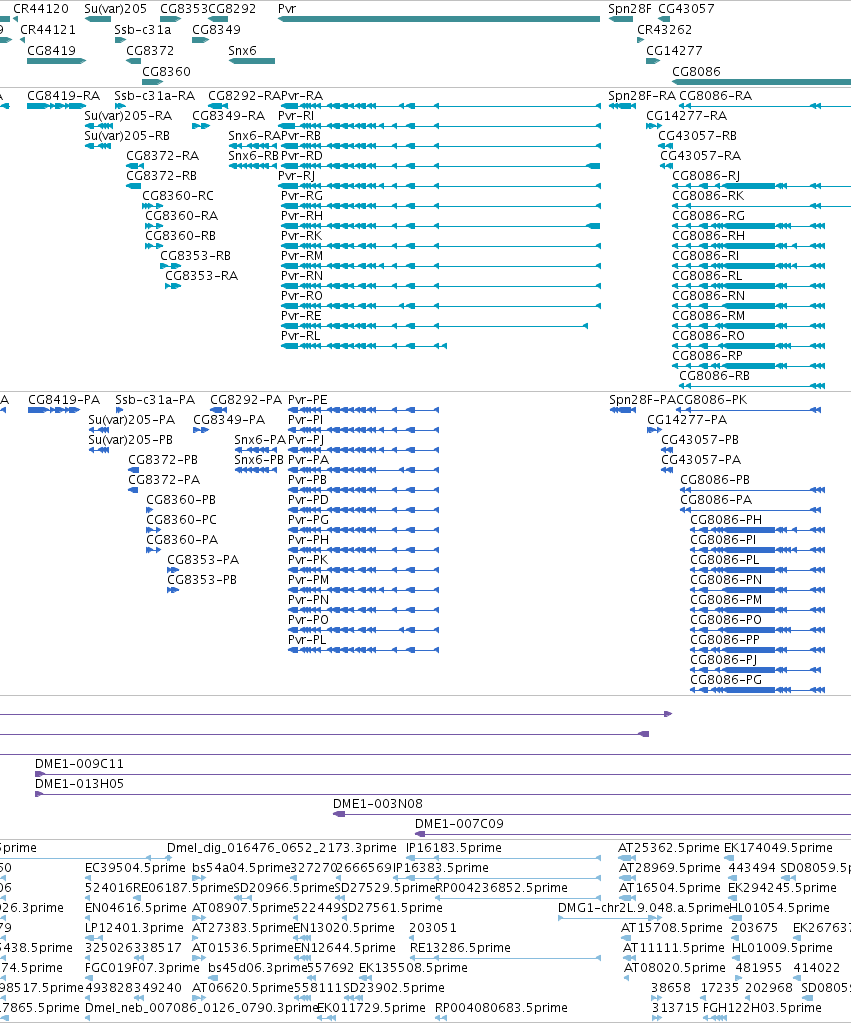This screenshot has height=1023, width=851.
Task: Click EST EC39504.5prime label
Action: [135, 868]
